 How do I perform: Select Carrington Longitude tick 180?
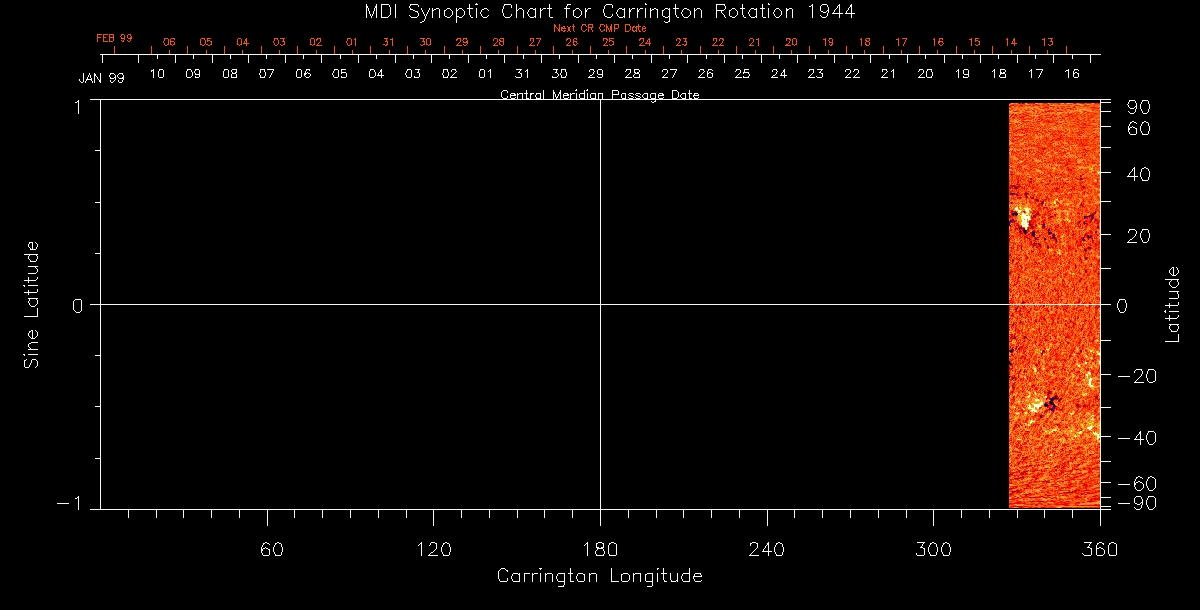pyautogui.click(x=600, y=549)
